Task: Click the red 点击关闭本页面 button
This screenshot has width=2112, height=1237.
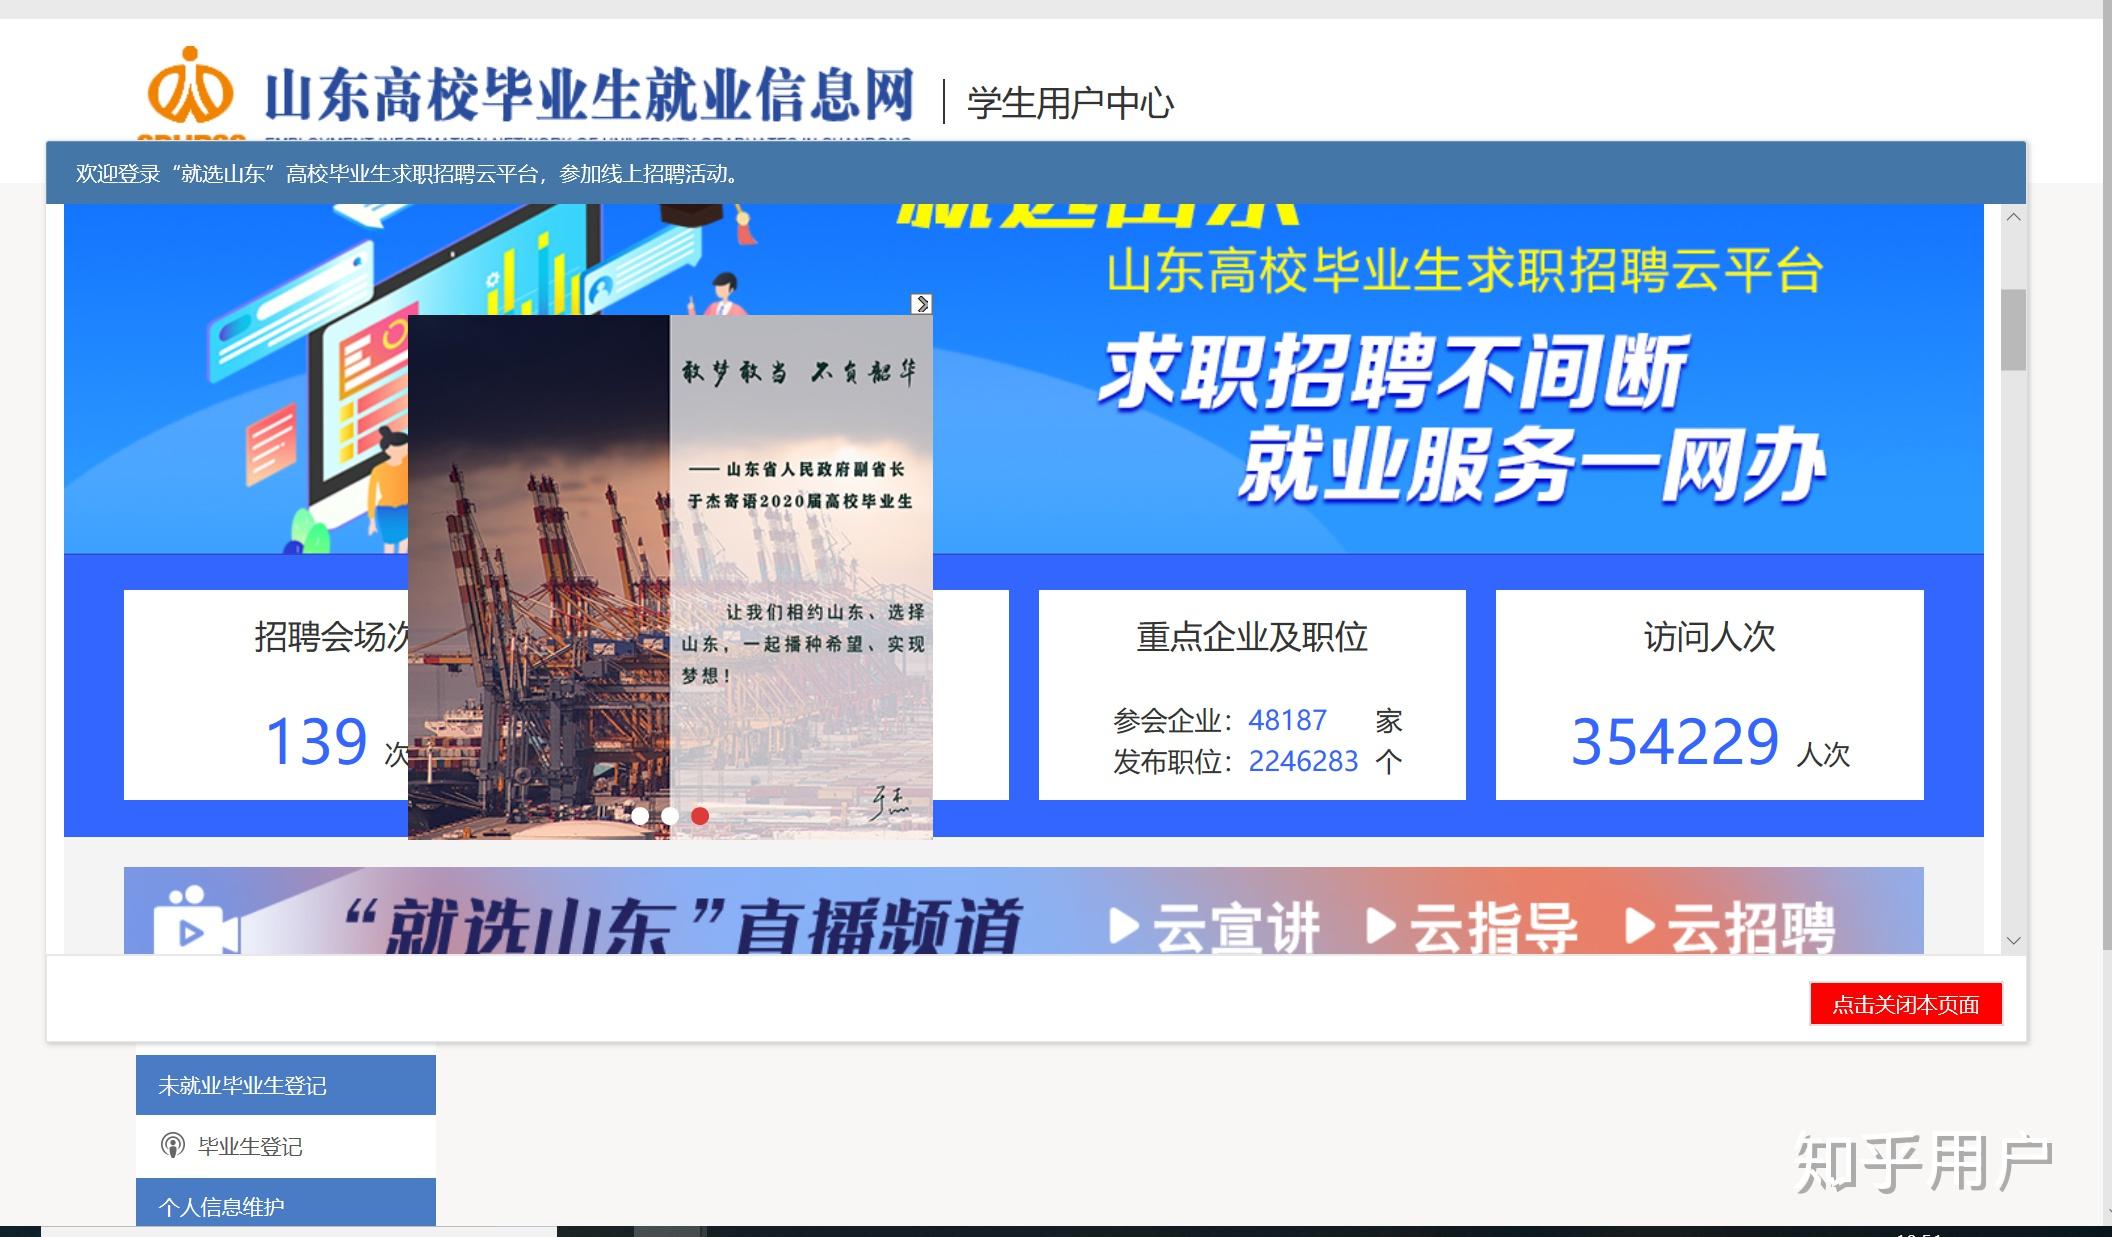Action: click(x=1906, y=1004)
